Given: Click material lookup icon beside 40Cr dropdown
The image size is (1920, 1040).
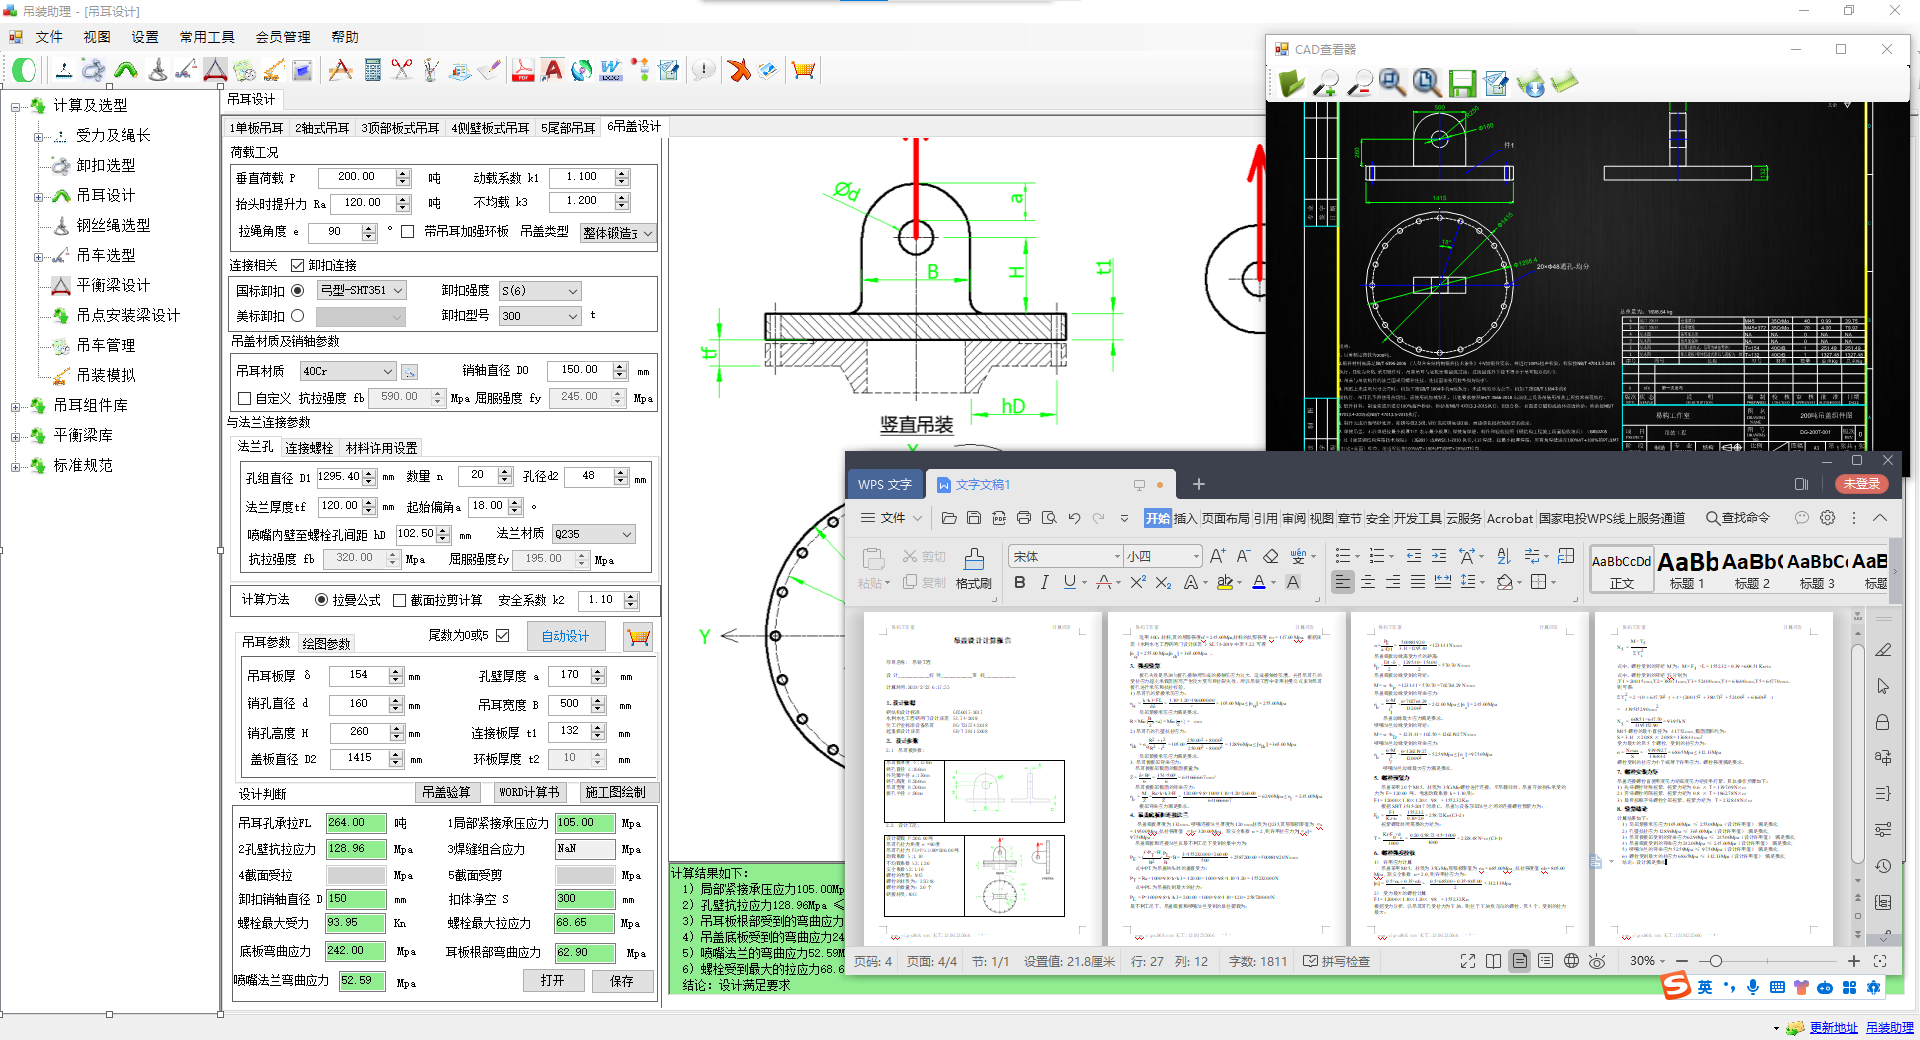Looking at the screenshot, I should pyautogui.click(x=409, y=372).
